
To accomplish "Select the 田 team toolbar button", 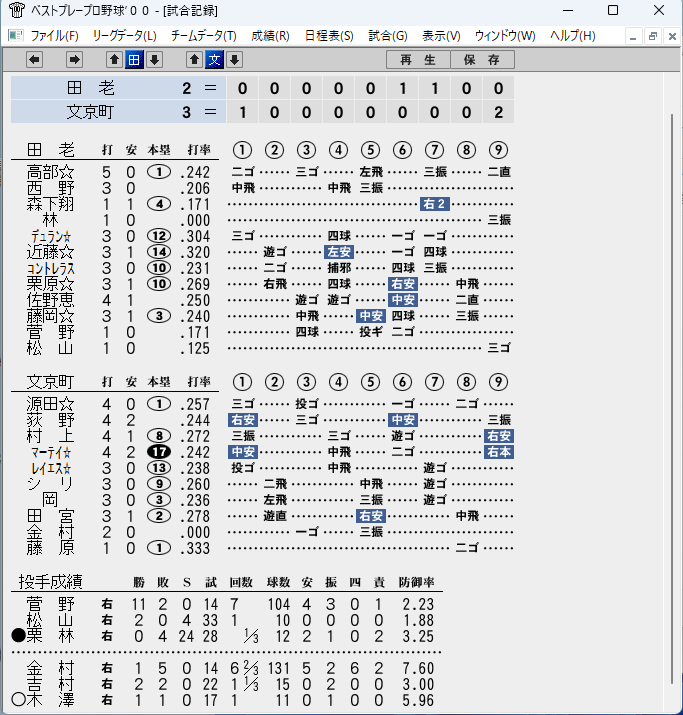I will tap(134, 60).
